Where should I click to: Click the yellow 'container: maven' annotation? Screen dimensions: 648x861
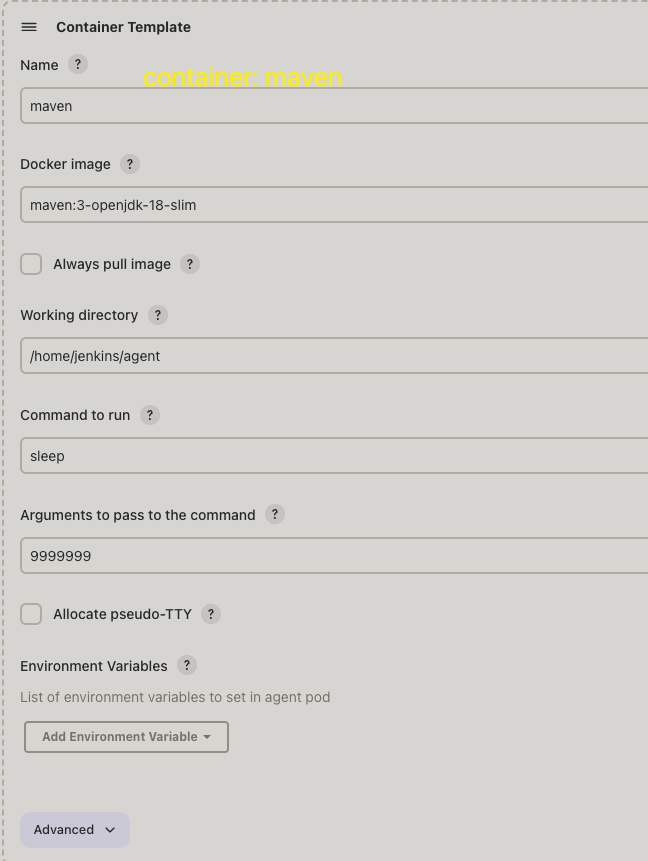pos(243,77)
